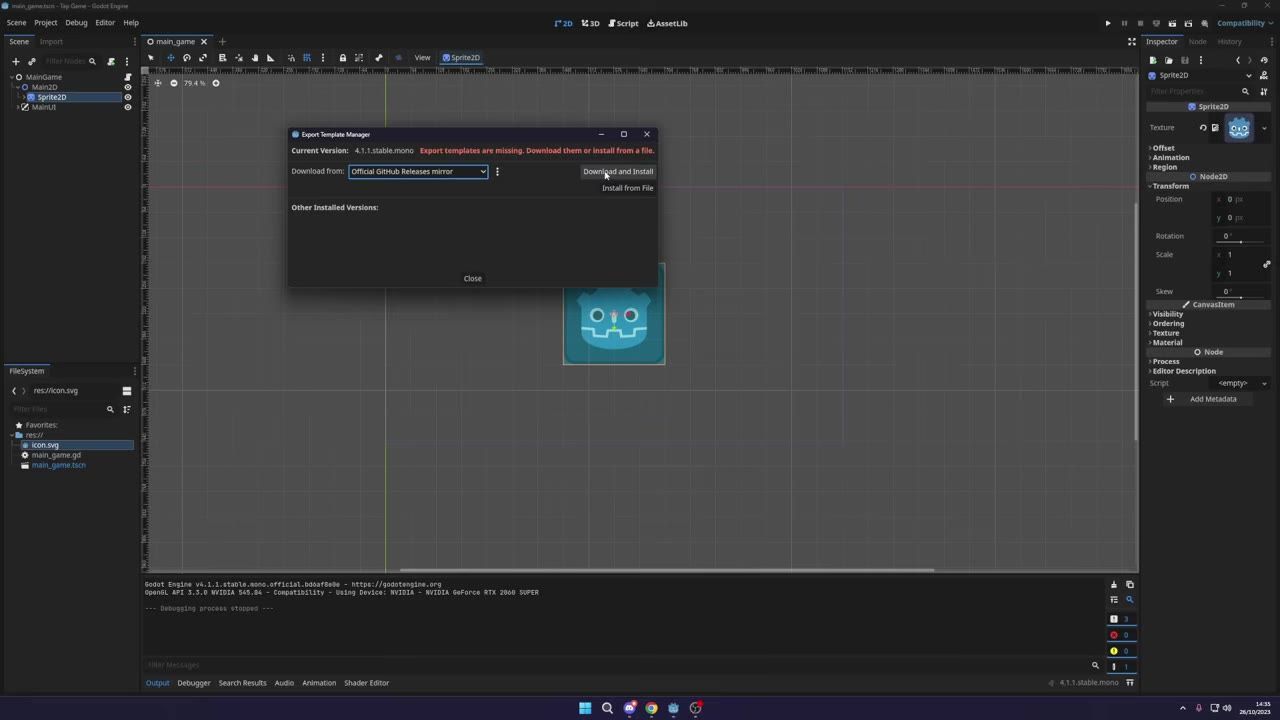The image size is (1280, 720).
Task: Expand the Animation section
Action: (x=1170, y=157)
